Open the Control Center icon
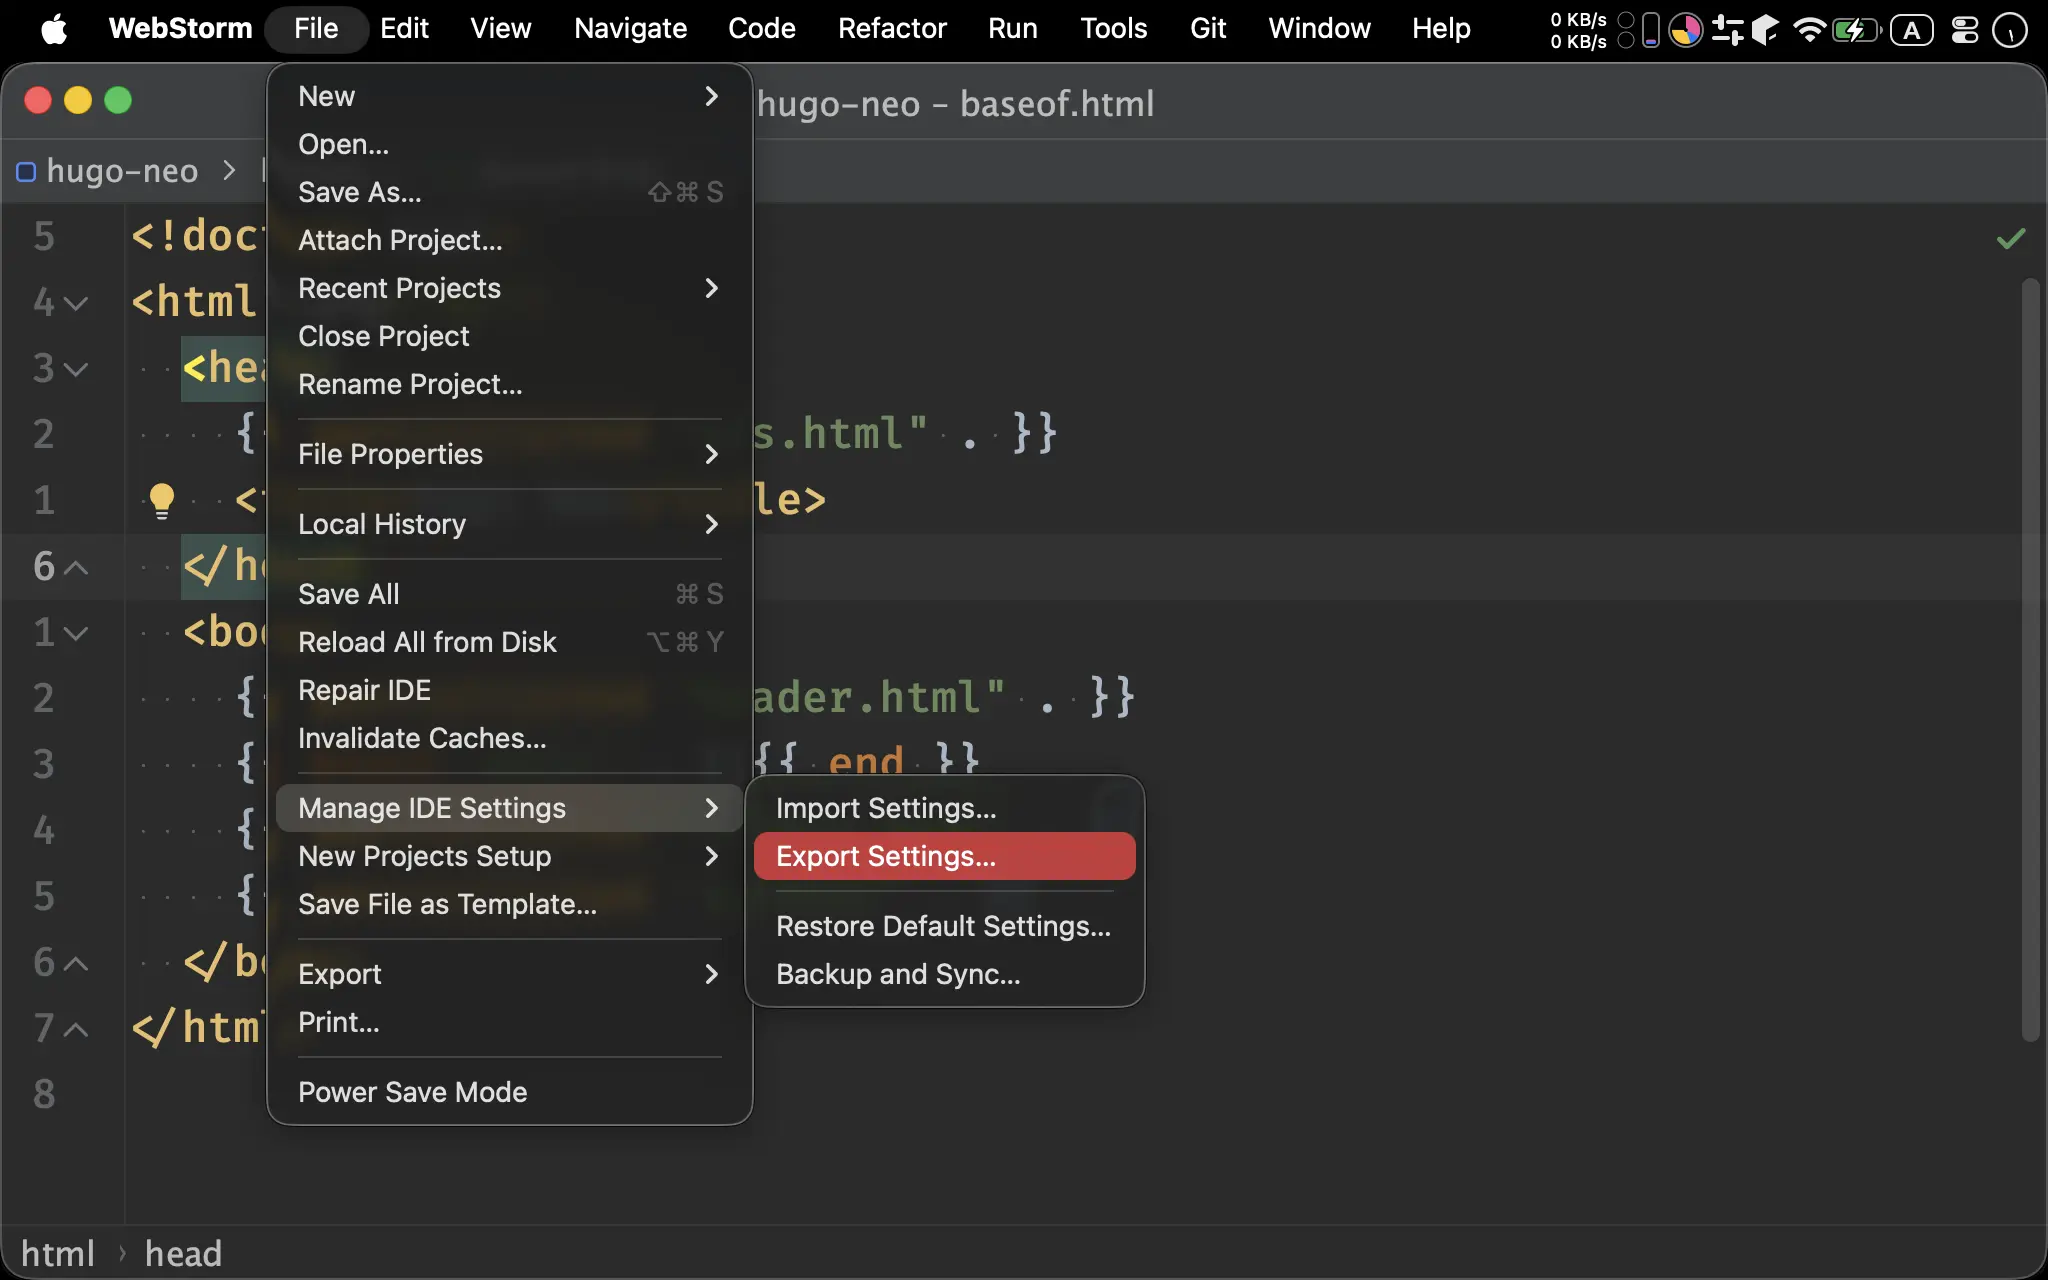The height and width of the screenshot is (1280, 2048). click(x=1965, y=29)
